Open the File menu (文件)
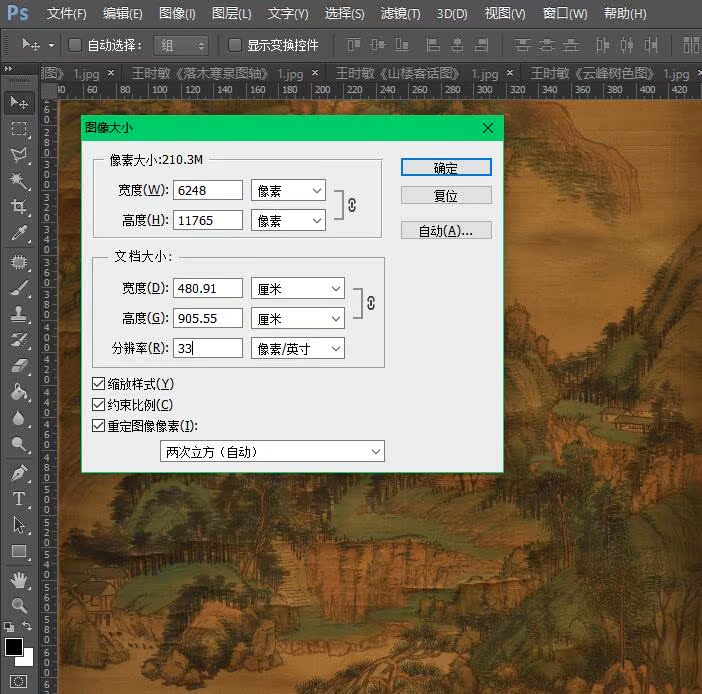Viewport: 702px width, 694px height. 67,14
